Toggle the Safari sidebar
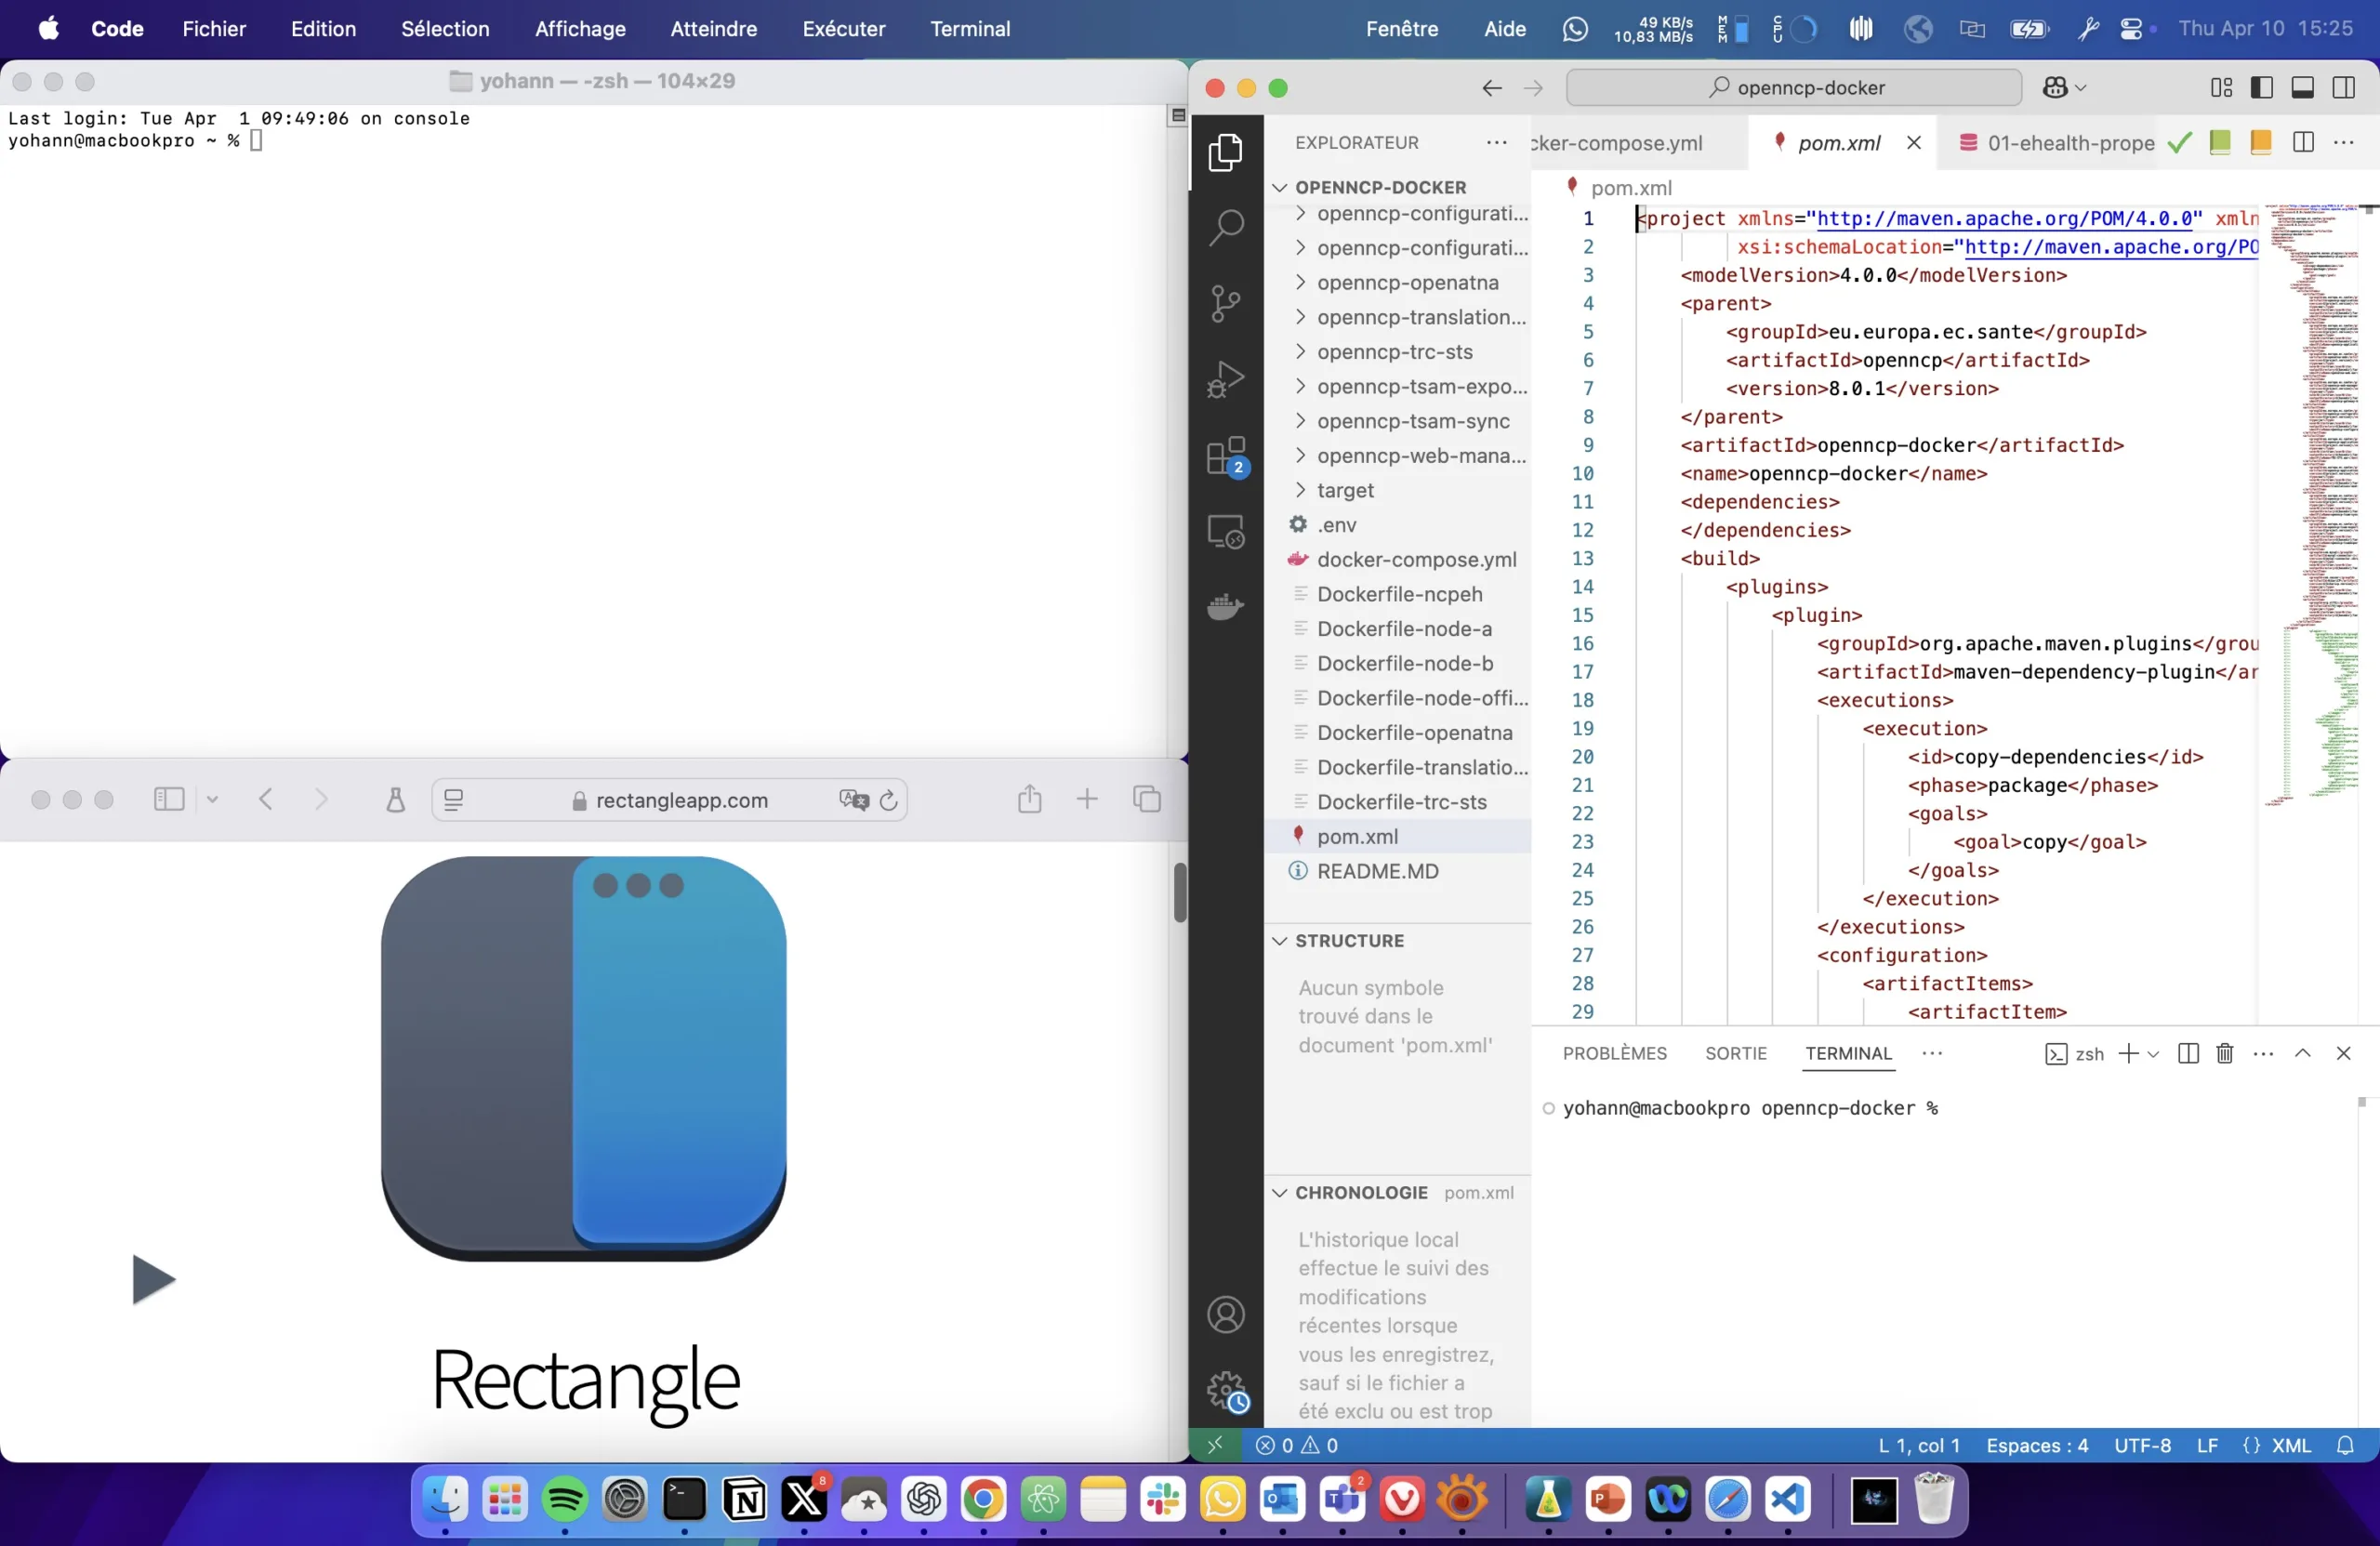 click(x=169, y=799)
